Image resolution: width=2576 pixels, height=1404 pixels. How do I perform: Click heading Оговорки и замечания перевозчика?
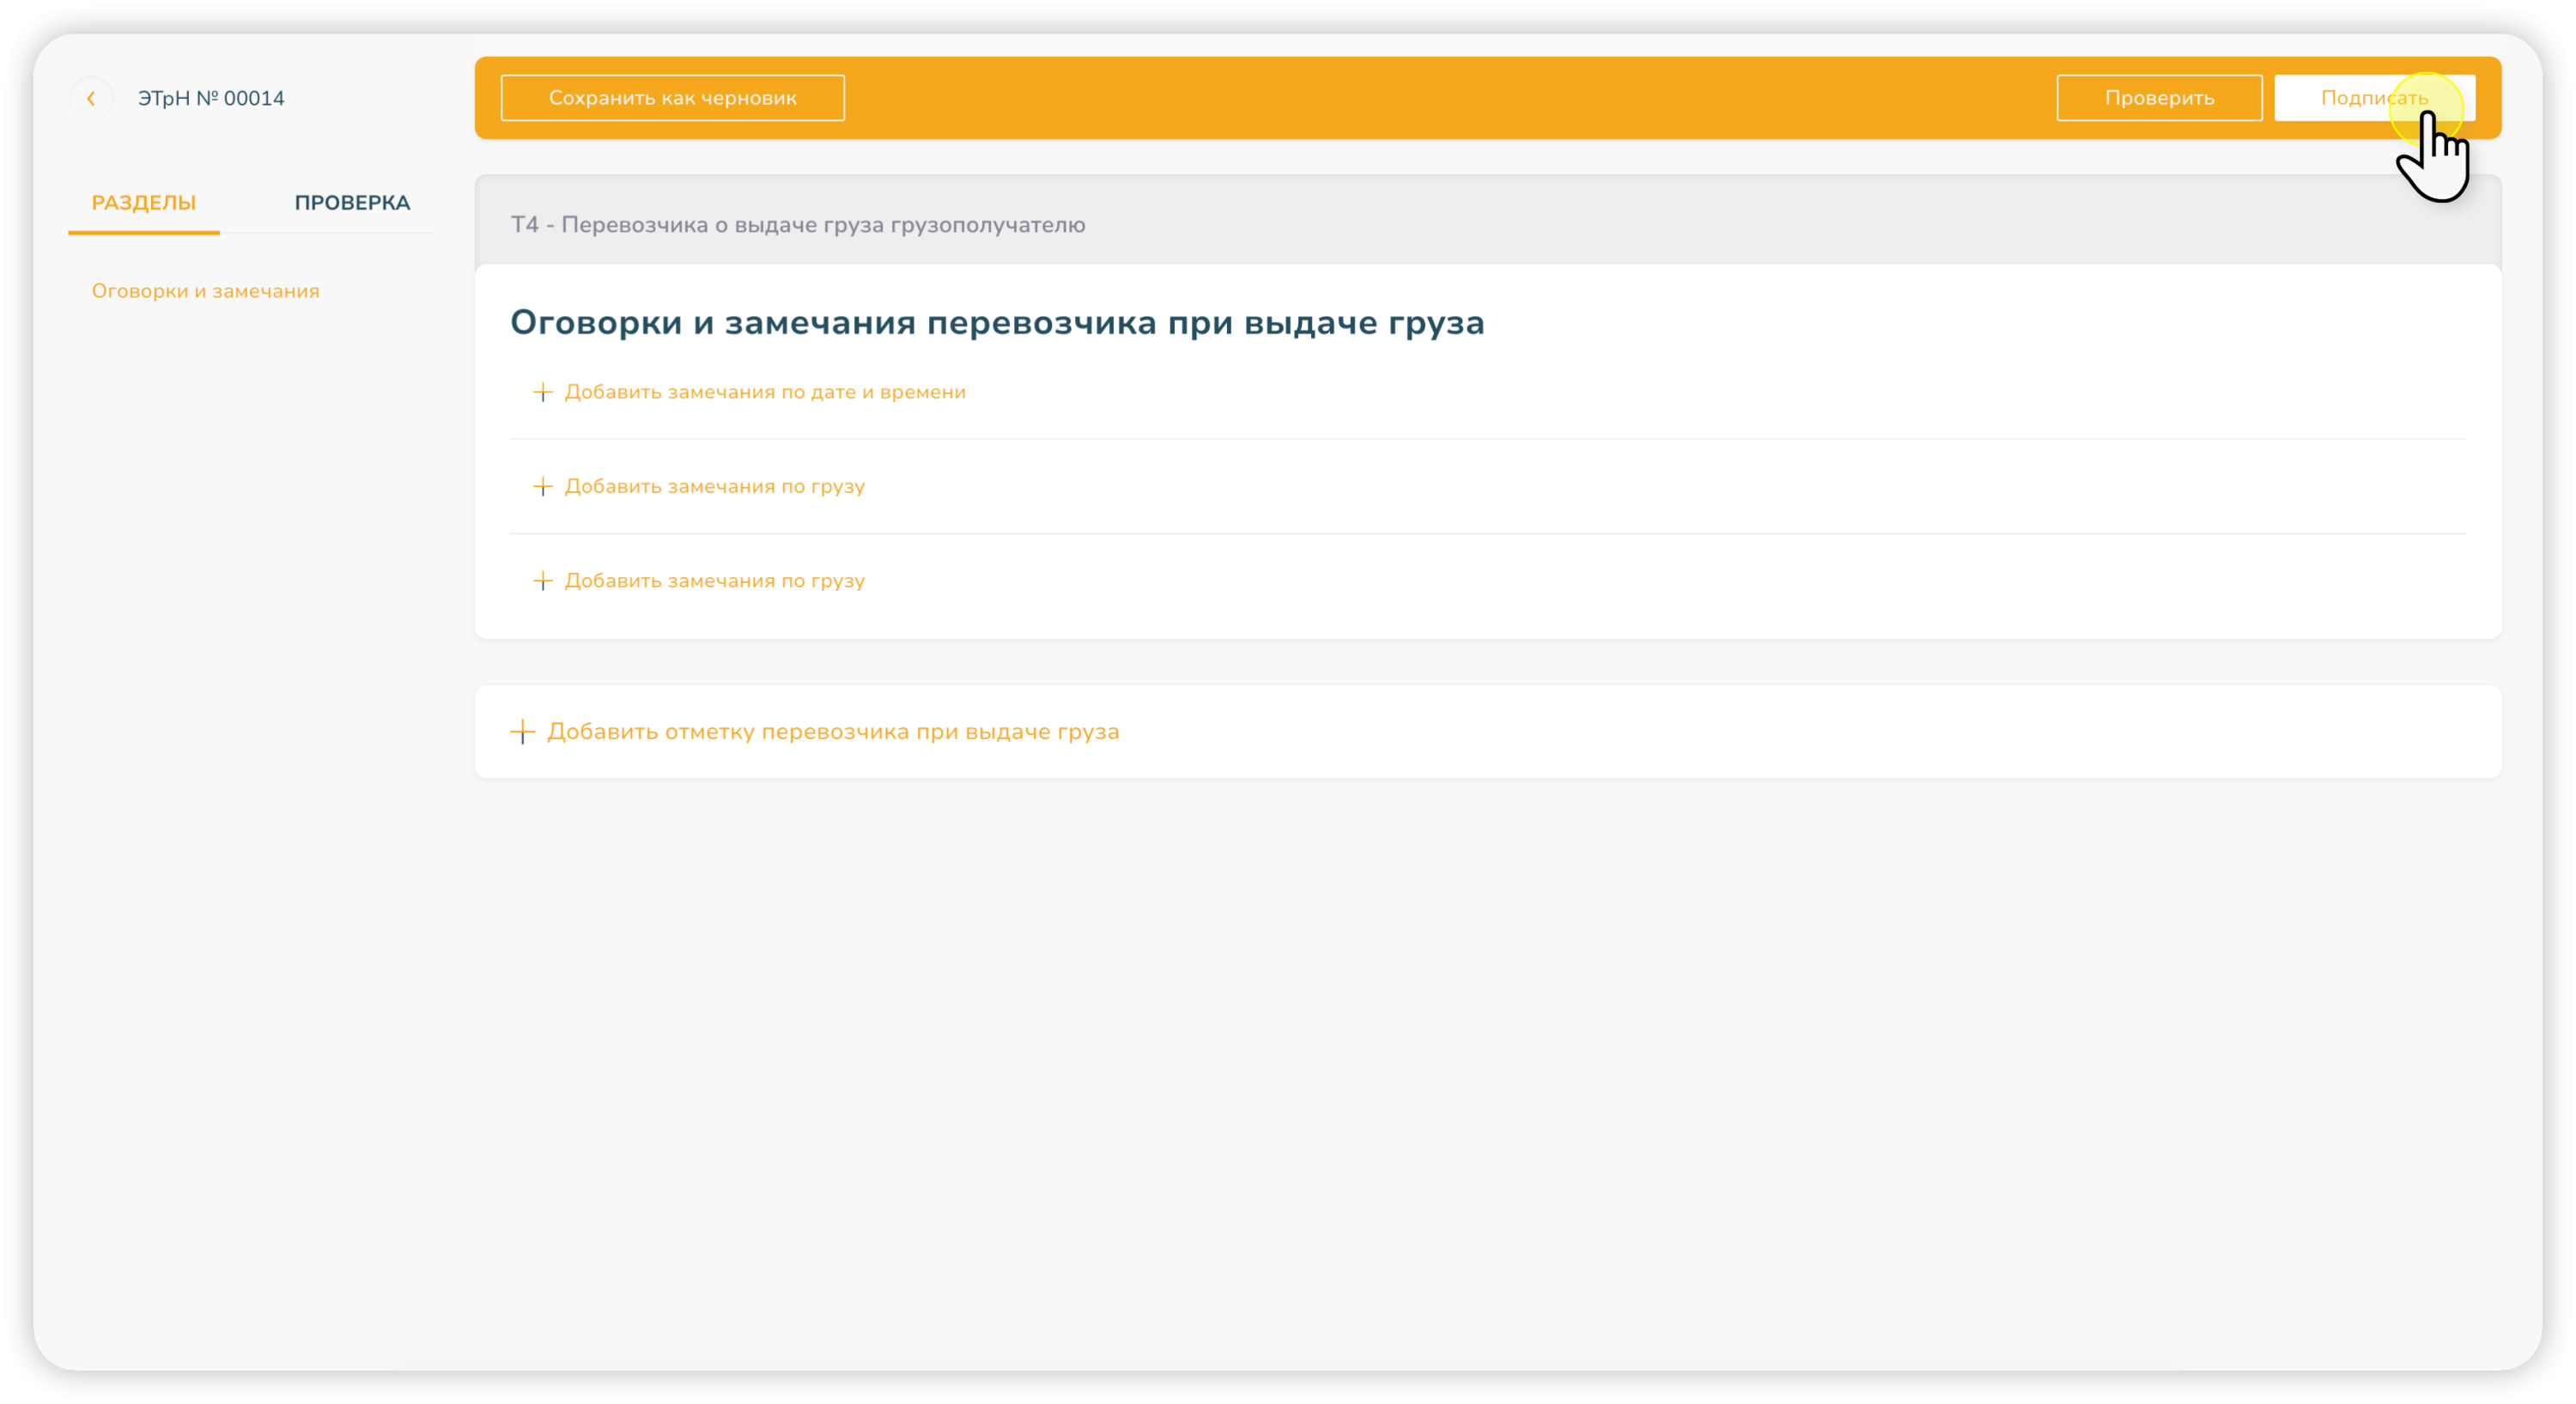pos(996,323)
